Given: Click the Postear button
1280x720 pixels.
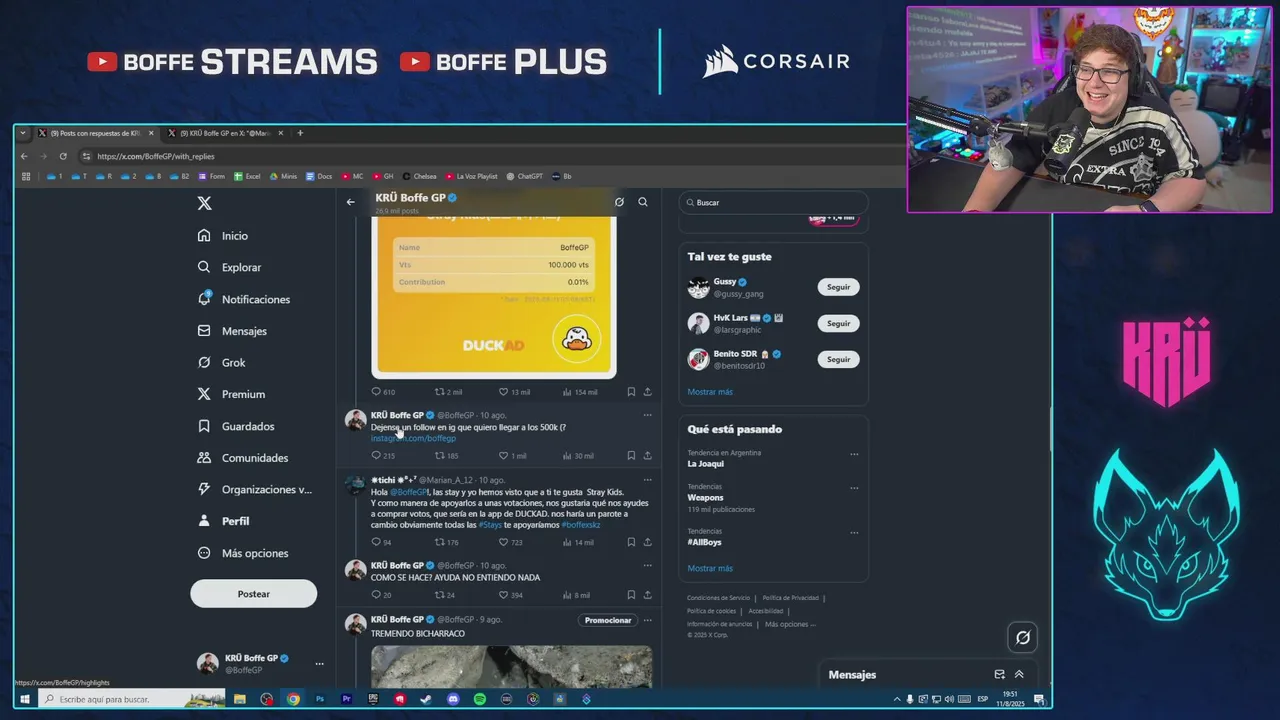Looking at the screenshot, I should pos(254,594).
